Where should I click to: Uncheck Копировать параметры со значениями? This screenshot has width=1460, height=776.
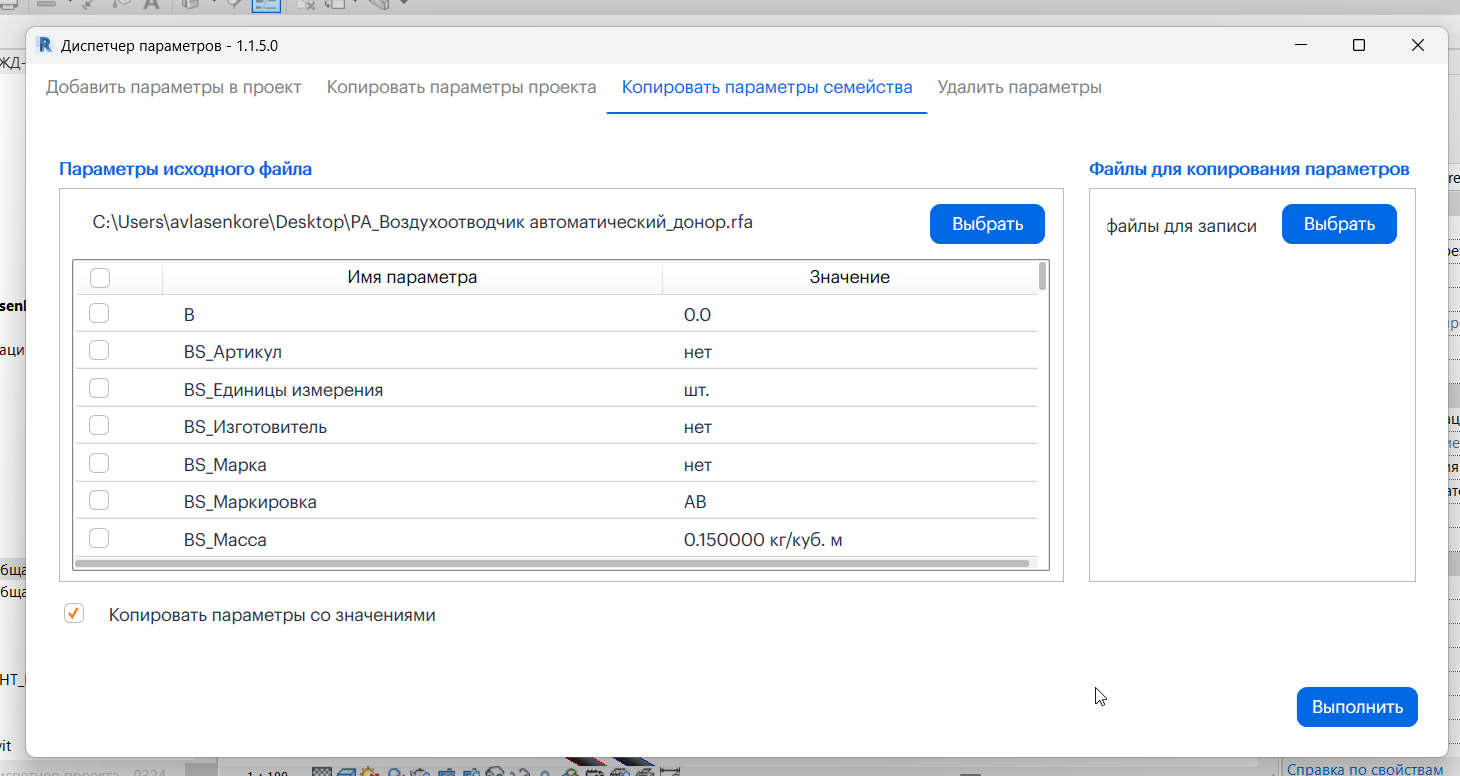pyautogui.click(x=74, y=614)
